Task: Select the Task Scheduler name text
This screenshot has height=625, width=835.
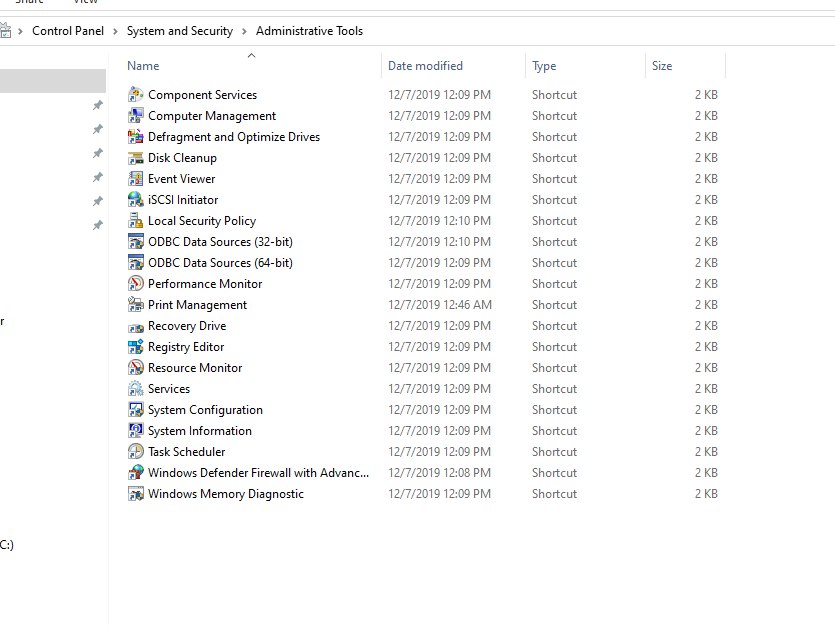Action: [186, 451]
